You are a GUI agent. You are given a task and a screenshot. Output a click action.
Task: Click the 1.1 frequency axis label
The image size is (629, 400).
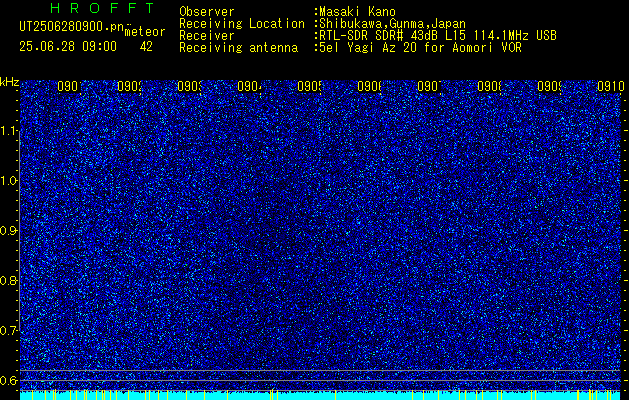tap(9, 130)
